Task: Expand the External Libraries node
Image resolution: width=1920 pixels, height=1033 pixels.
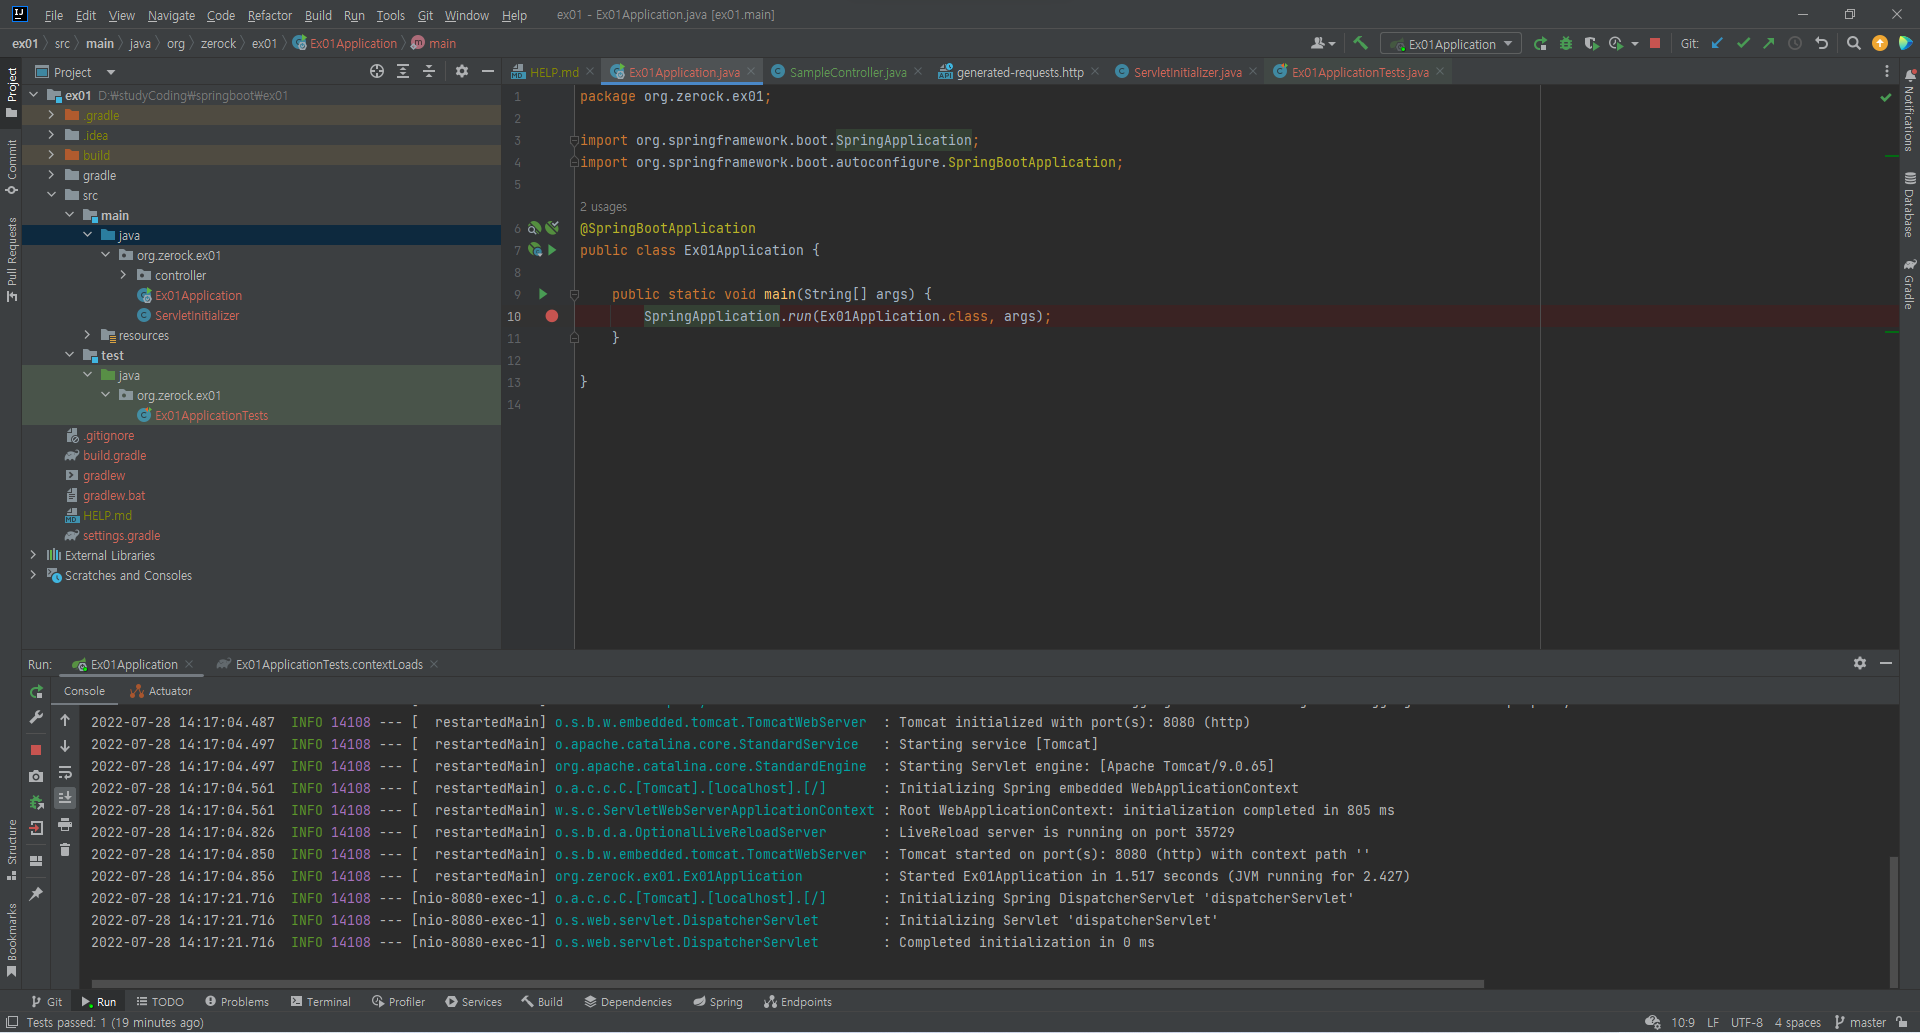Action: coord(33,555)
